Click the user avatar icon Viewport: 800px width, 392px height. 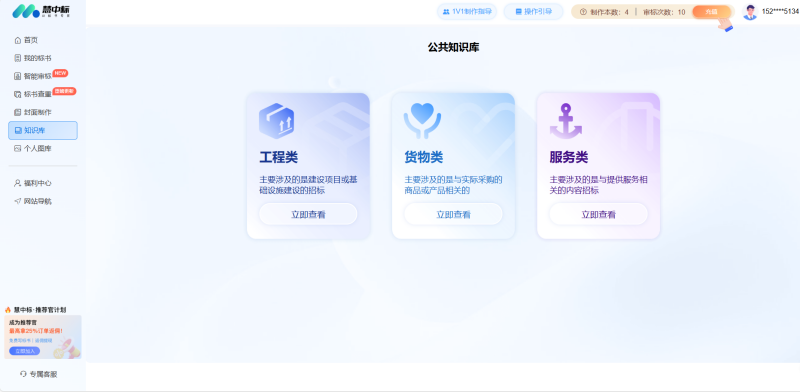pos(750,12)
